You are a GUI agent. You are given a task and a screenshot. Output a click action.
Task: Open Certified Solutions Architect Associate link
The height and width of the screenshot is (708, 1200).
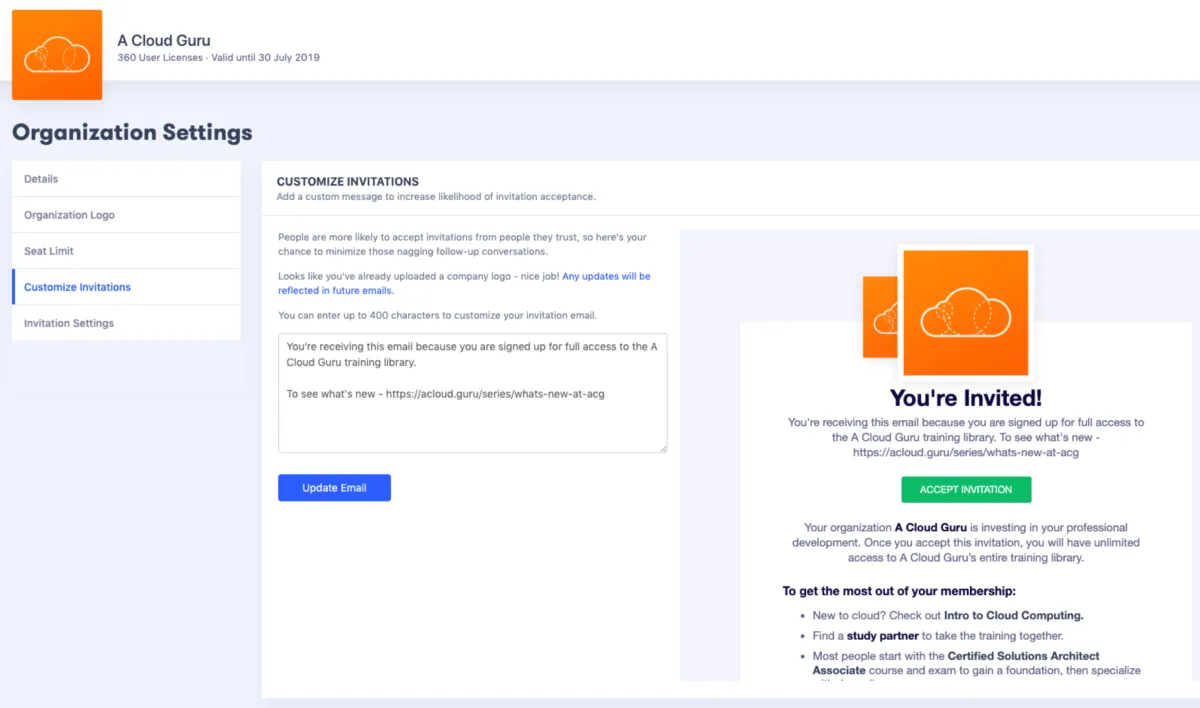[x=955, y=663]
